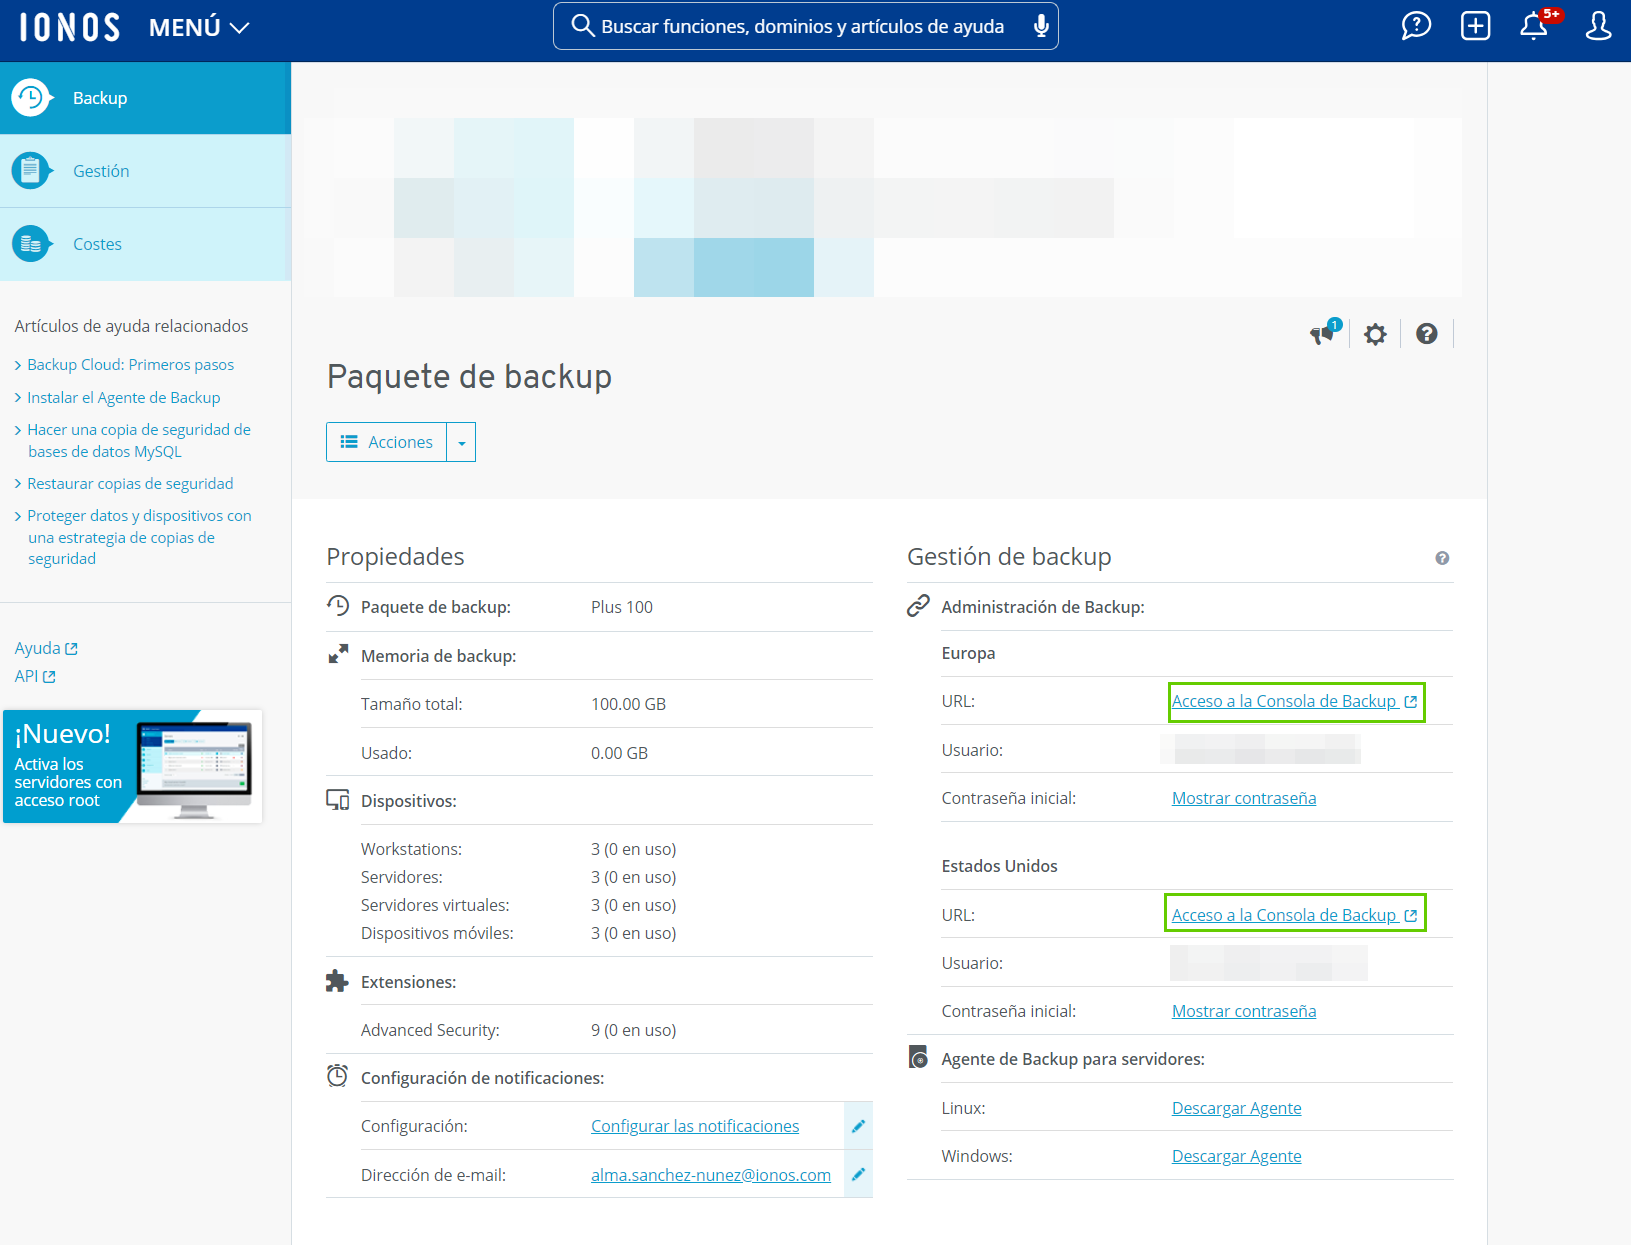This screenshot has width=1631, height=1245.
Task: Open the notifications bell icon
Action: tap(1534, 26)
